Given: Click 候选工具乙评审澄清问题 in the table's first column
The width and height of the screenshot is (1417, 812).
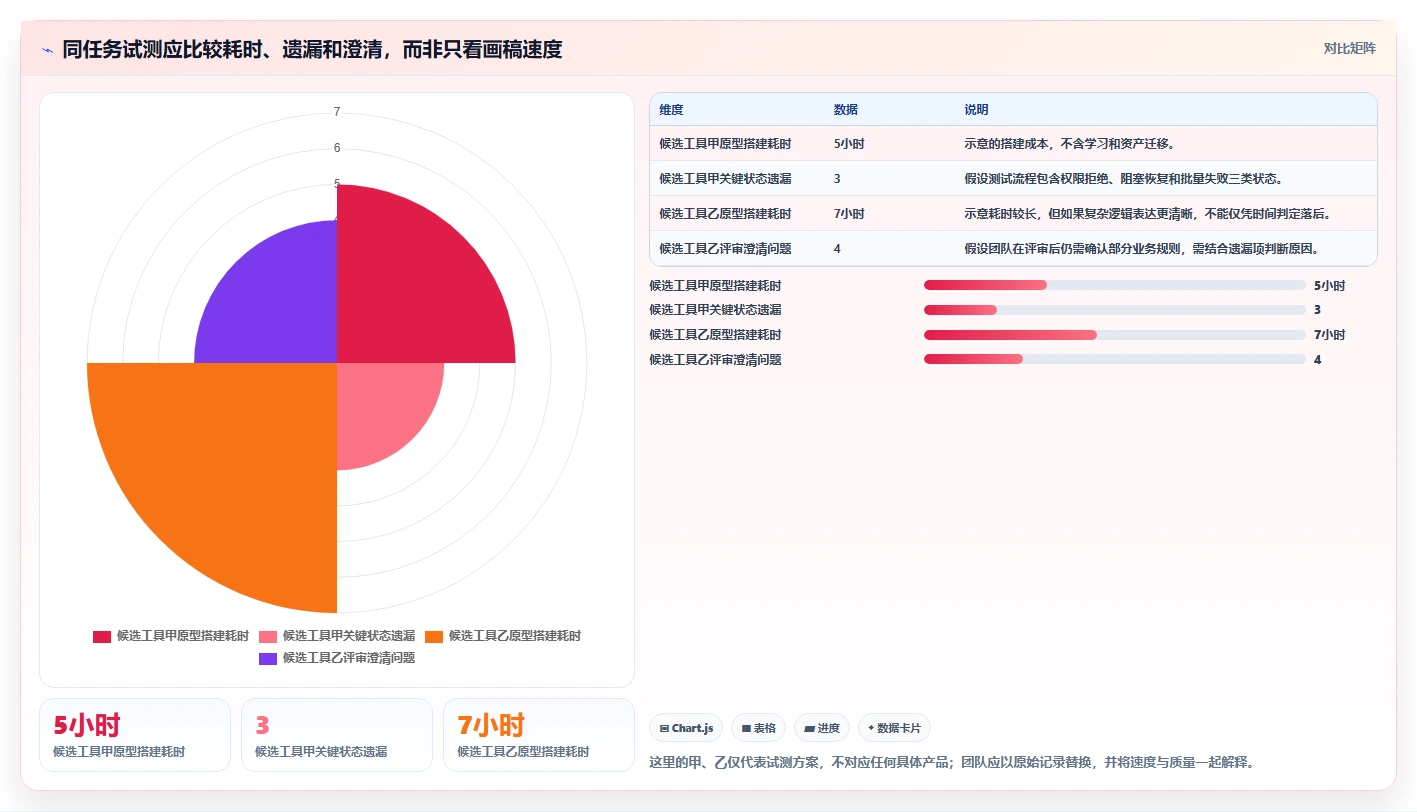Looking at the screenshot, I should click(x=725, y=248).
